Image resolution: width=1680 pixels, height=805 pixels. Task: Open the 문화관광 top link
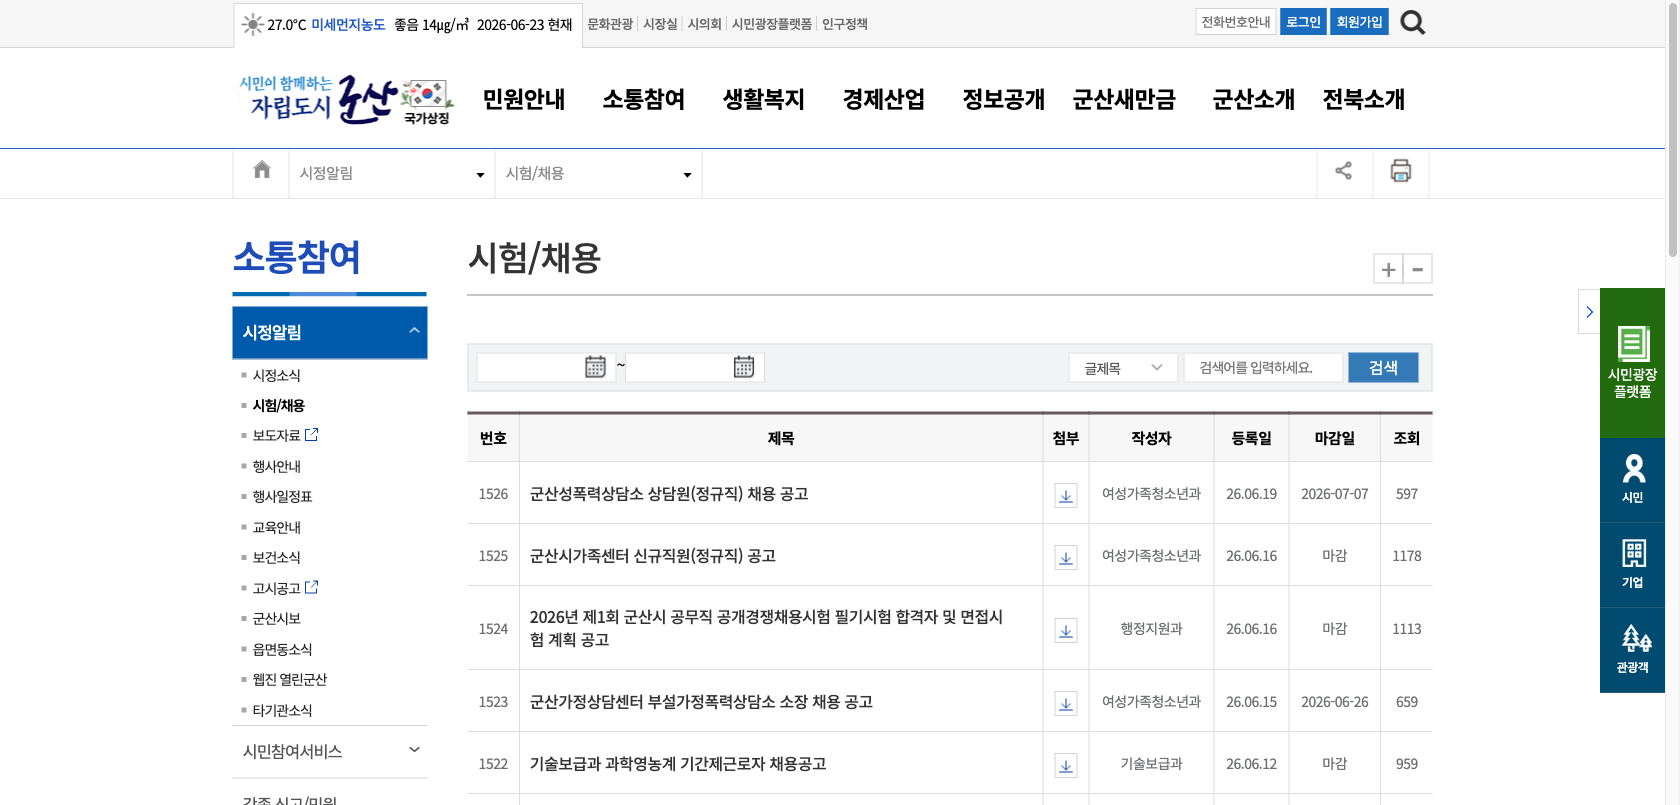tap(610, 24)
